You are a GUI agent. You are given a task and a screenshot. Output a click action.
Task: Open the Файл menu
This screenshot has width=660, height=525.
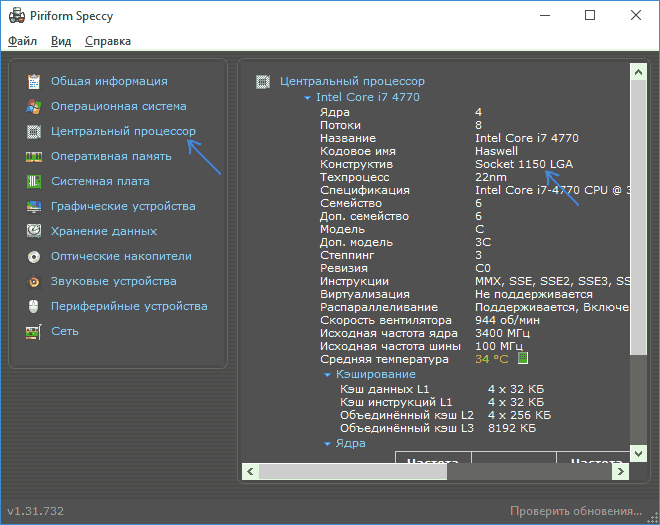click(23, 41)
